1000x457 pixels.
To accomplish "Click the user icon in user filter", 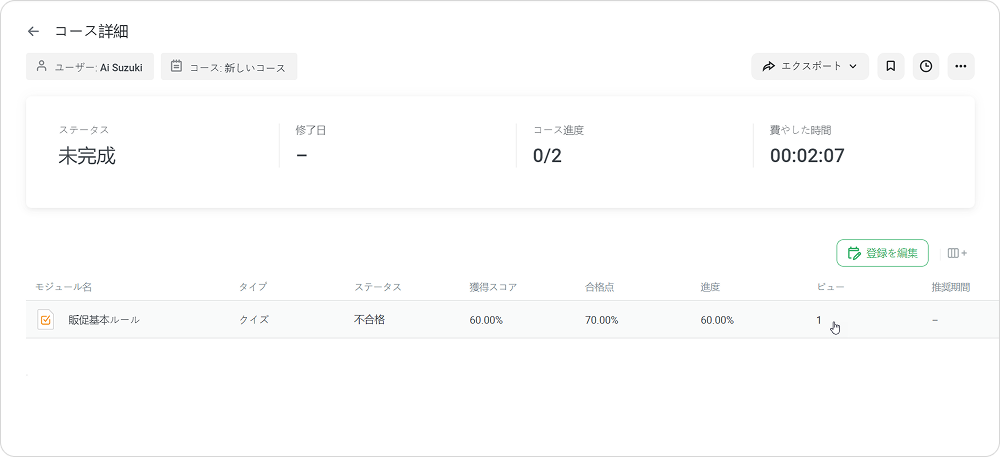I will tap(41, 67).
